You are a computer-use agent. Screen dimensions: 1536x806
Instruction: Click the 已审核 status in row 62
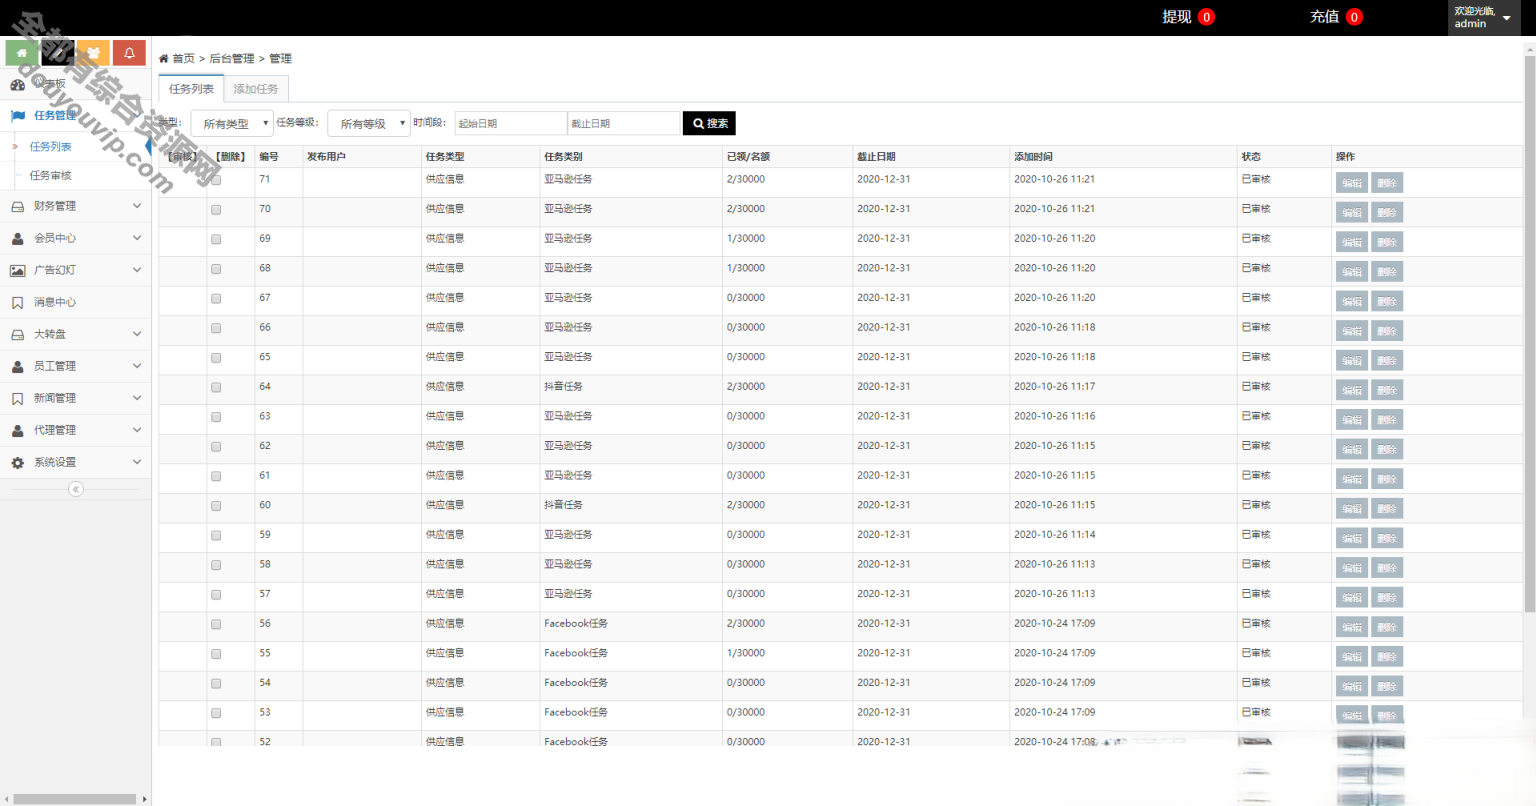click(x=1256, y=446)
